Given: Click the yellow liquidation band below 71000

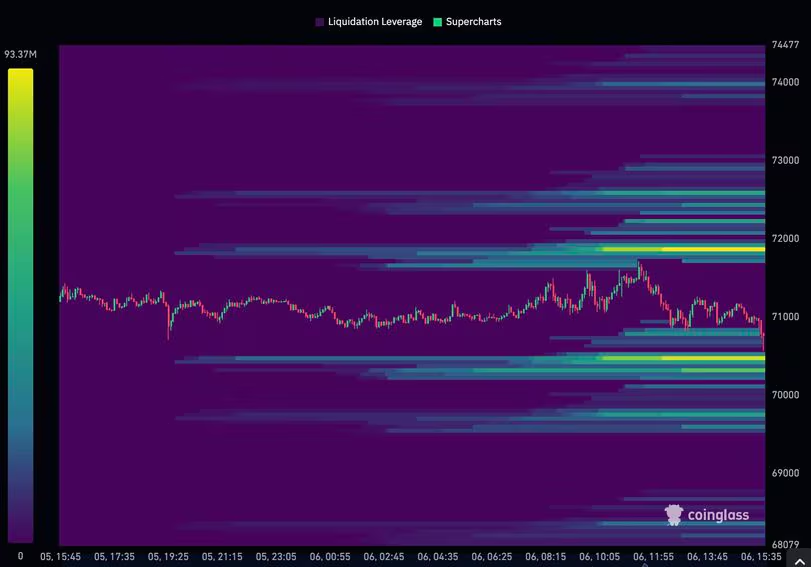Looking at the screenshot, I should (680, 357).
